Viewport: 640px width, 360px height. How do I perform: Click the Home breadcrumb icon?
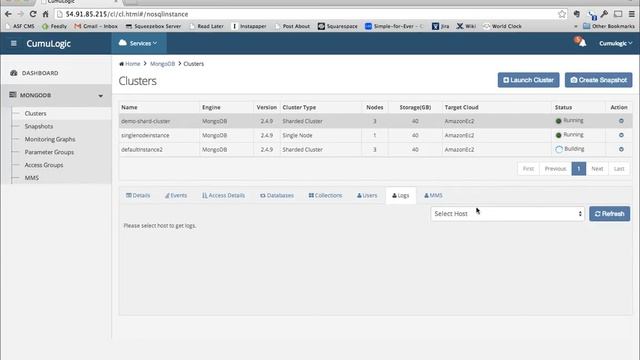(x=121, y=64)
